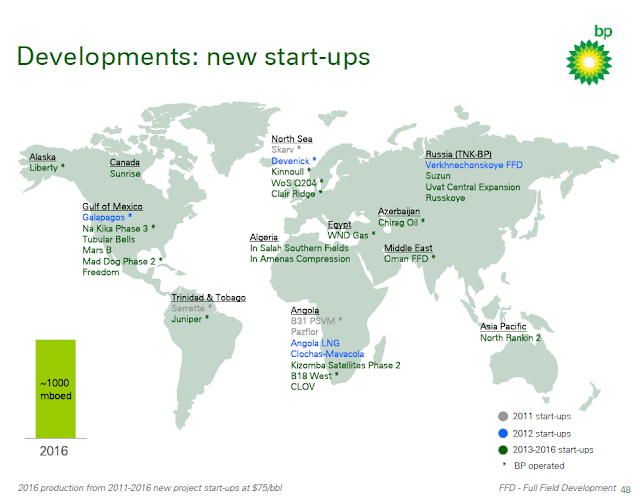Click blue 'Verkhnechonskoye FFD' label
The height and width of the screenshot is (499, 640).
click(x=474, y=165)
